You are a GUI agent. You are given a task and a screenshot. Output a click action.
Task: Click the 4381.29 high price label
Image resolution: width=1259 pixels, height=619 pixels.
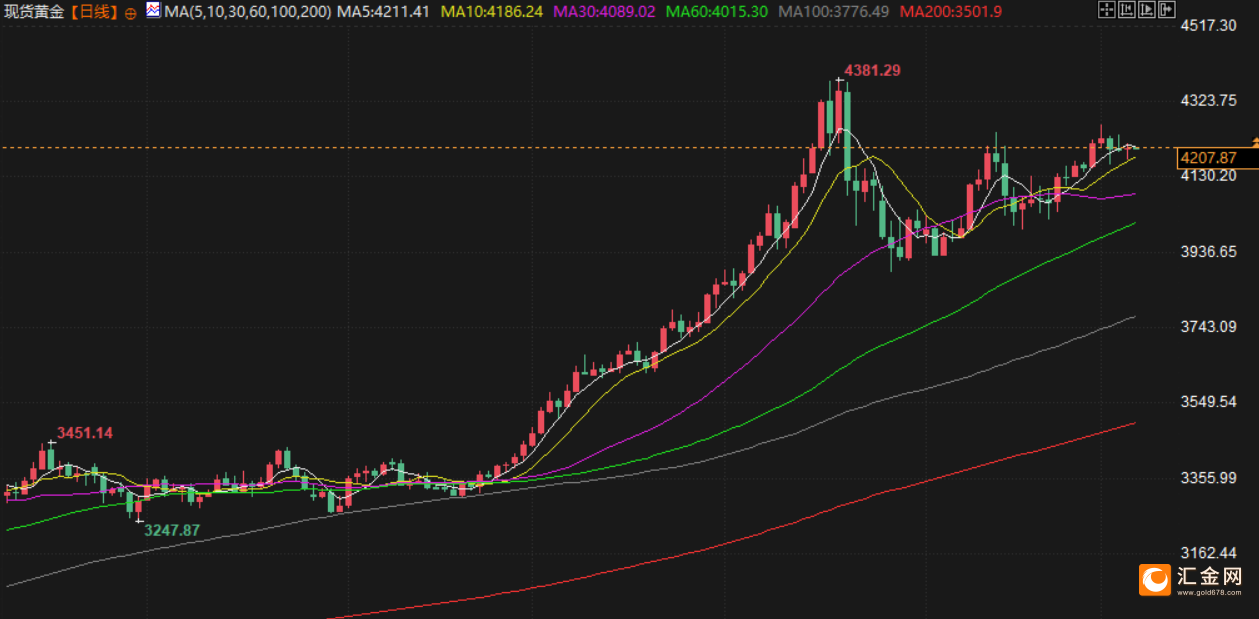pos(872,70)
